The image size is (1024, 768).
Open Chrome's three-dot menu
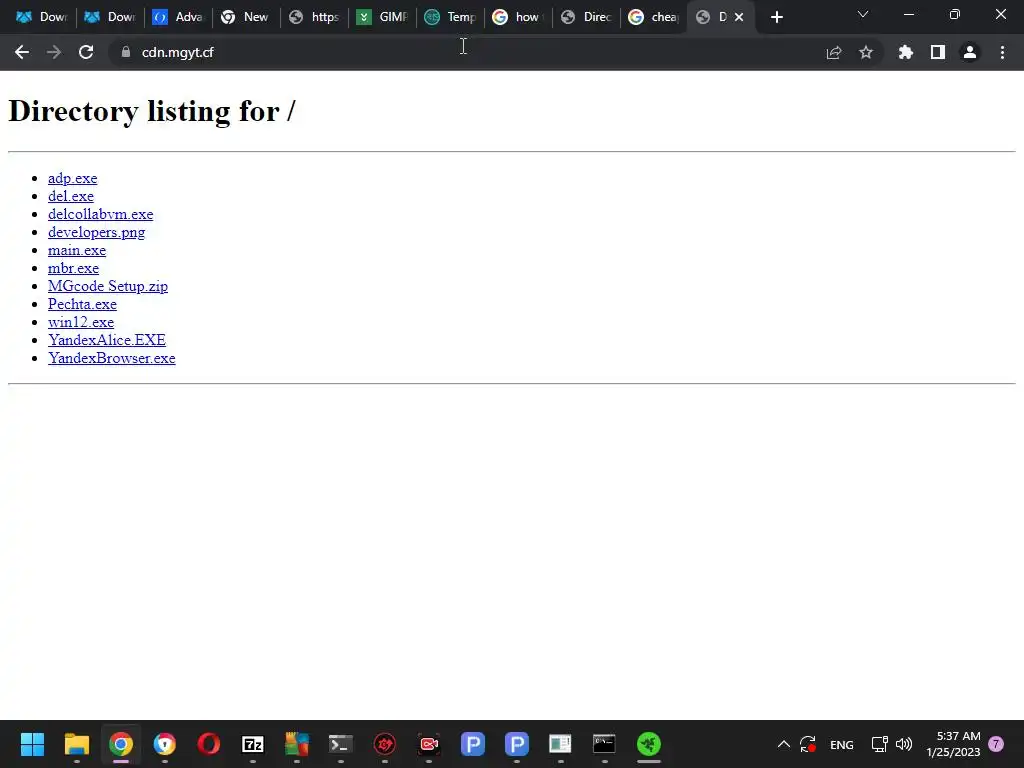(x=1002, y=52)
